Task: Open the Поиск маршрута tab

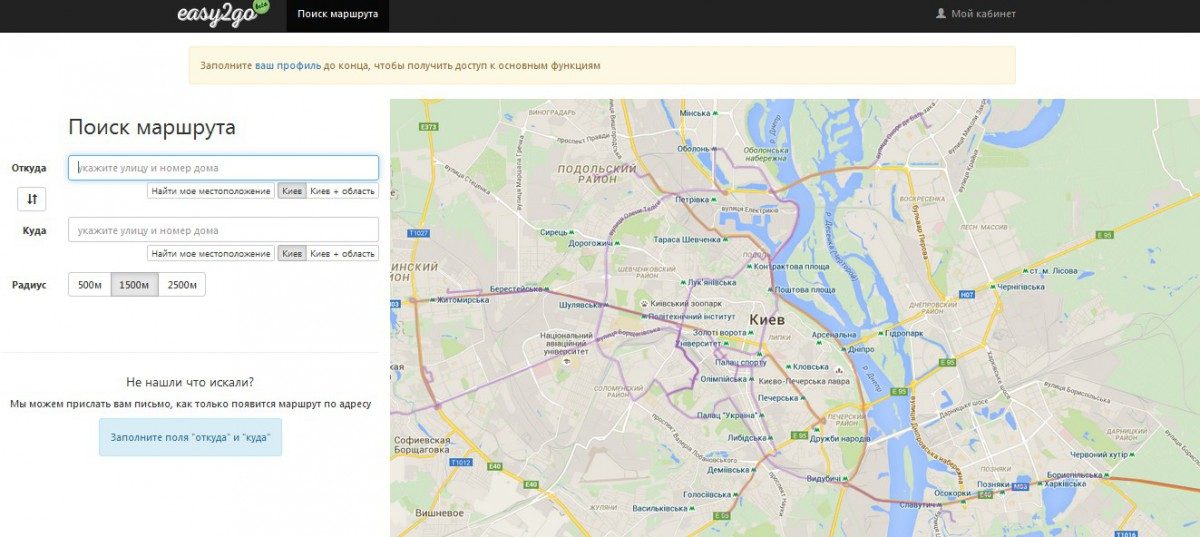Action: click(338, 14)
